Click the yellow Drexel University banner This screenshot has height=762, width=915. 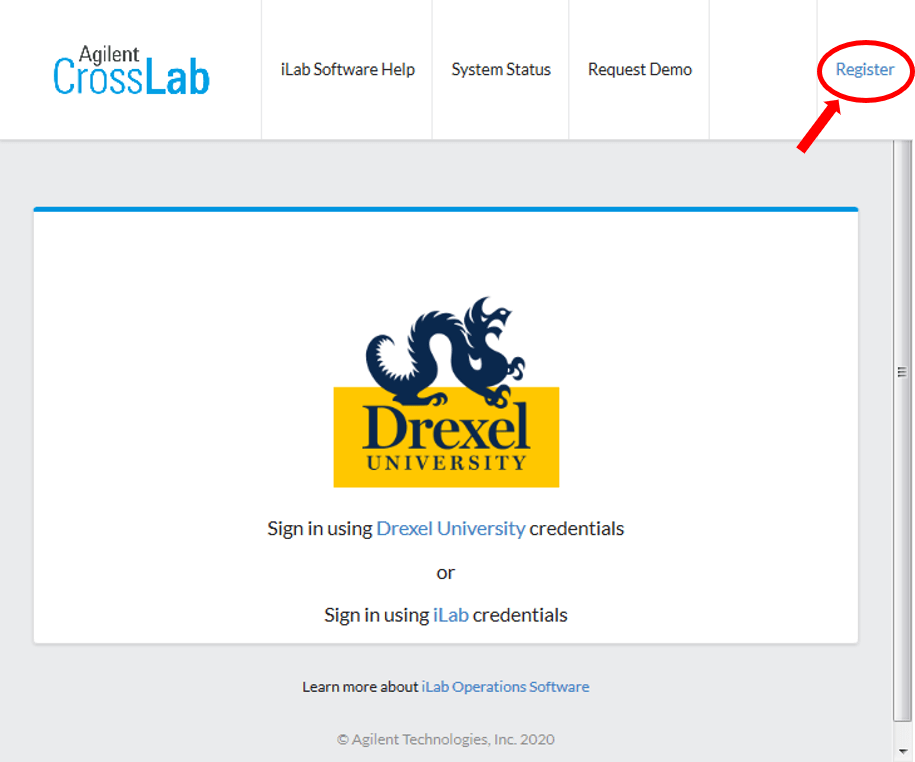[446, 437]
